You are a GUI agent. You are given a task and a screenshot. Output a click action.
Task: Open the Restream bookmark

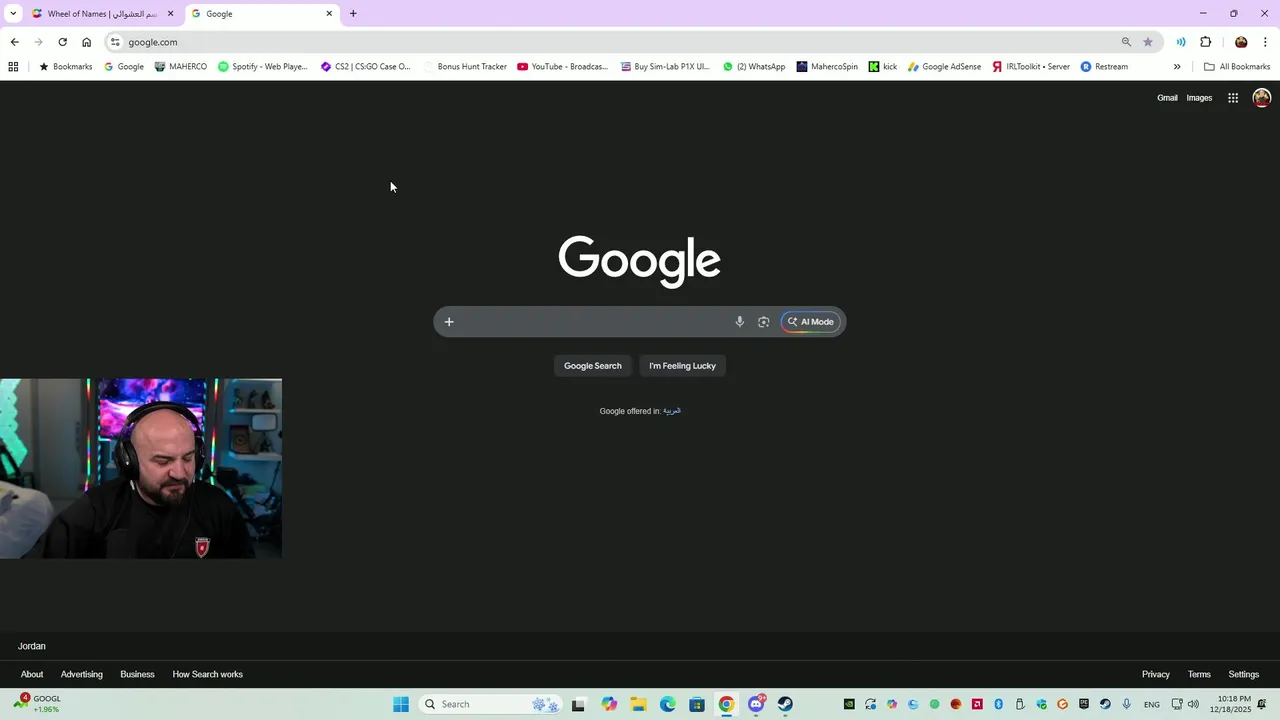coord(1104,67)
